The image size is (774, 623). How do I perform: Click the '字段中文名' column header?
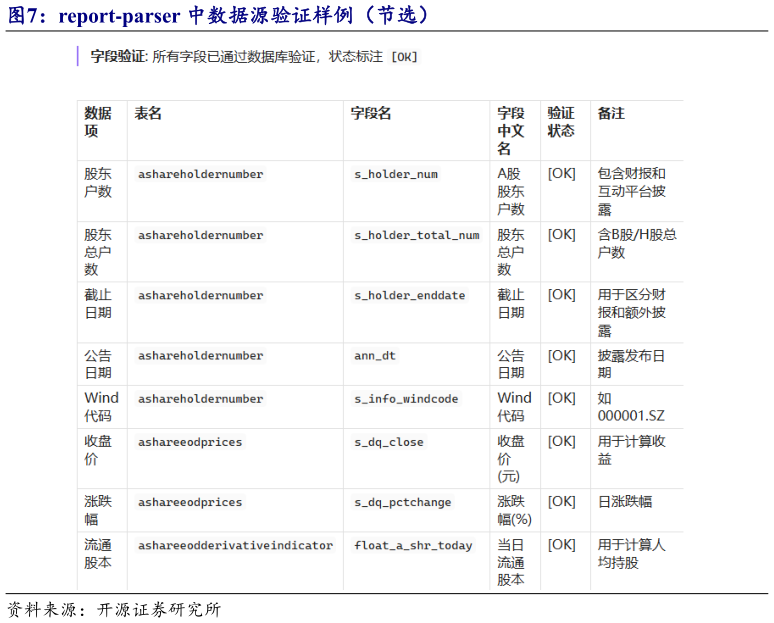(510, 131)
